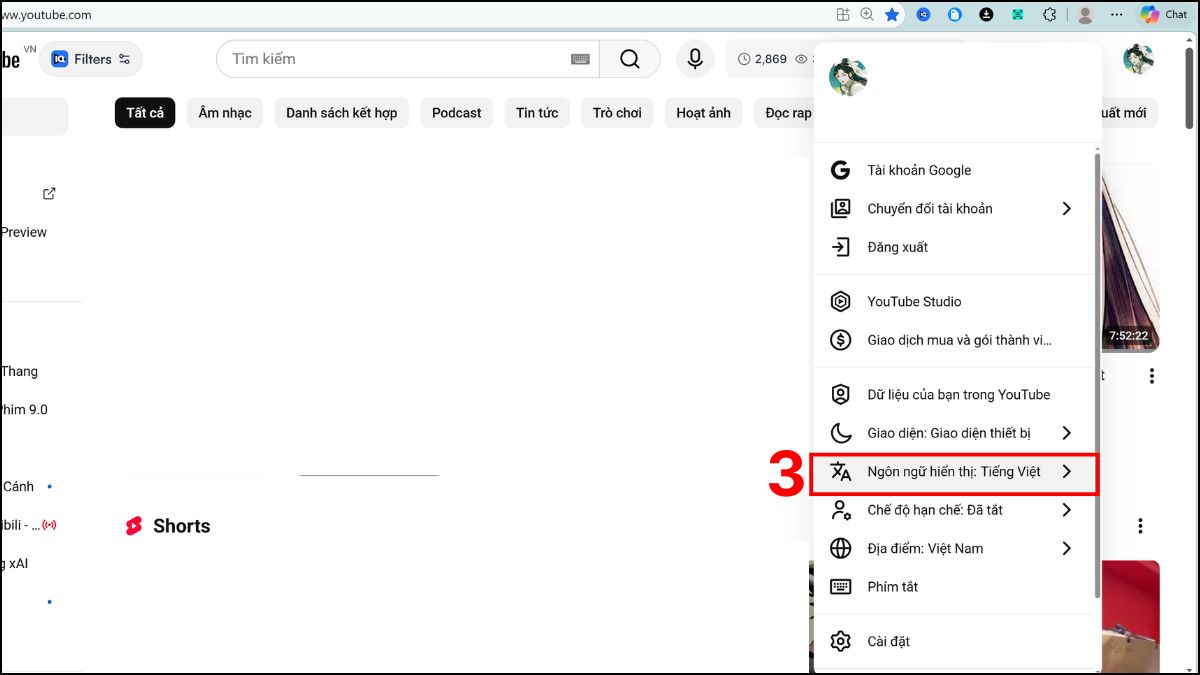Click the black download extension icon

[x=986, y=15]
